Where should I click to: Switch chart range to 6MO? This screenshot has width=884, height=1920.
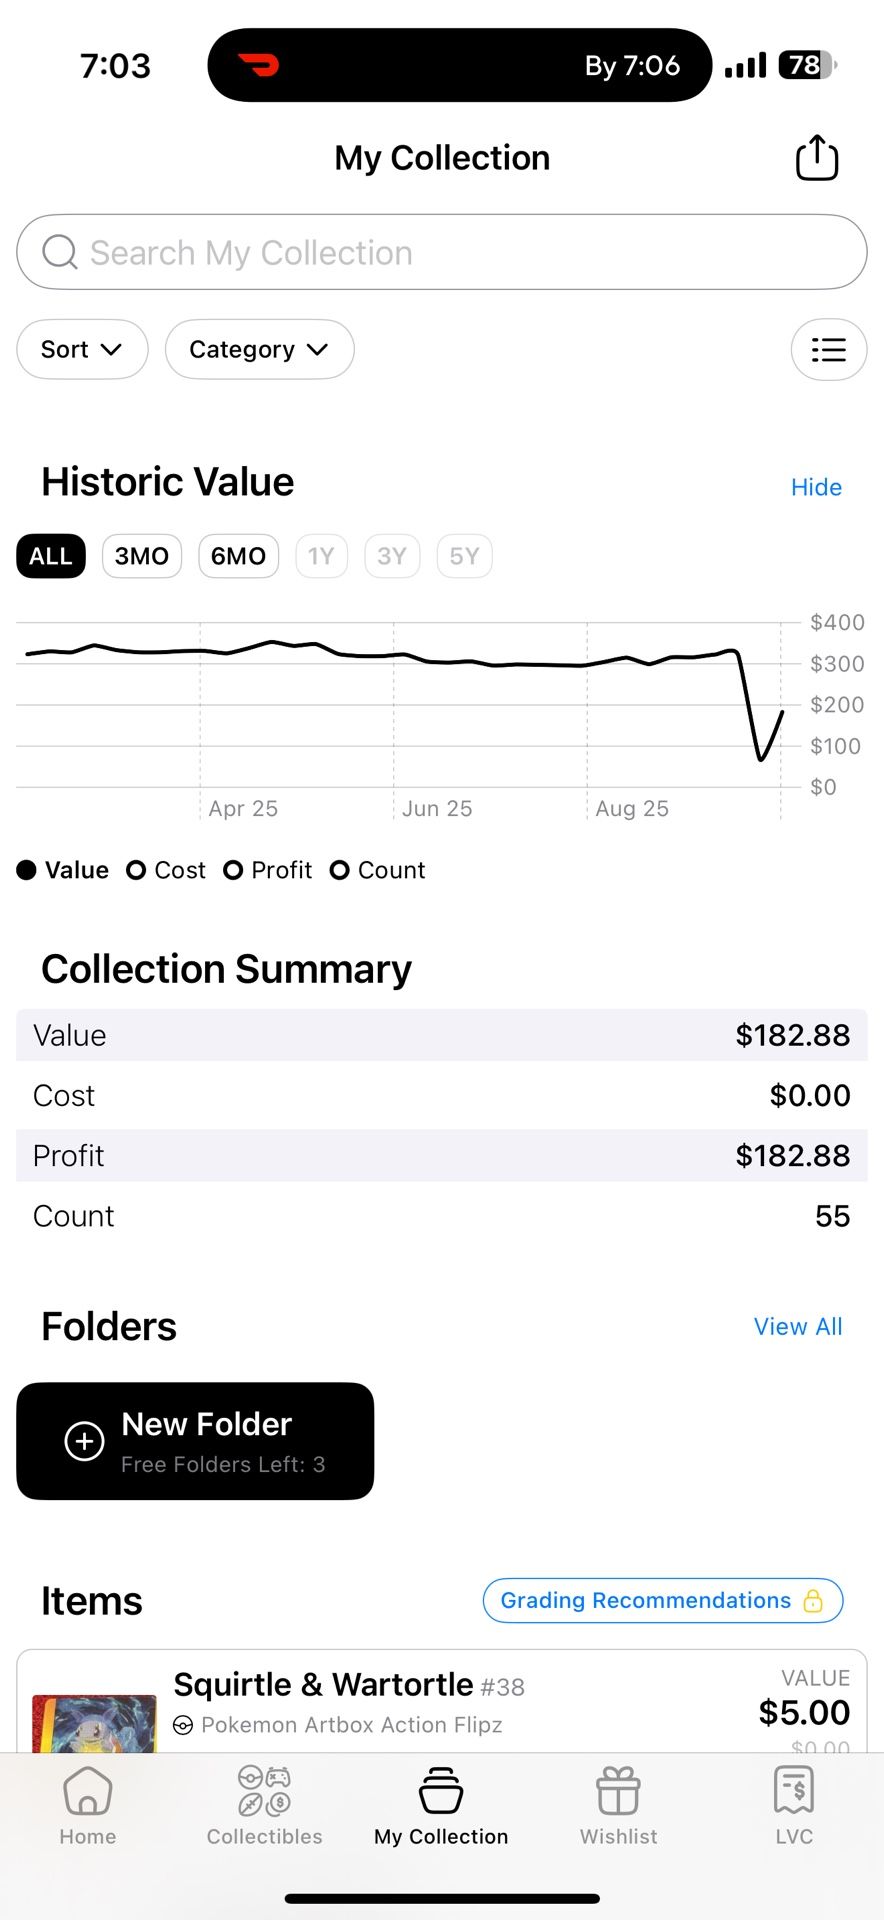tap(238, 556)
